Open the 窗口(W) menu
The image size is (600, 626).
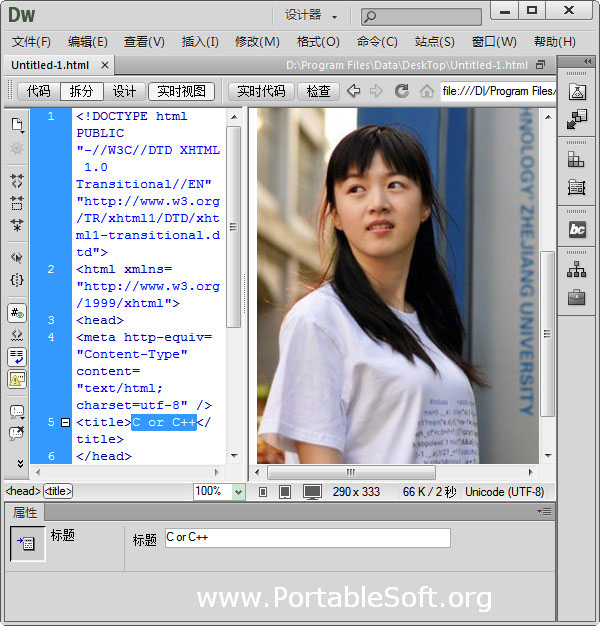(x=494, y=42)
